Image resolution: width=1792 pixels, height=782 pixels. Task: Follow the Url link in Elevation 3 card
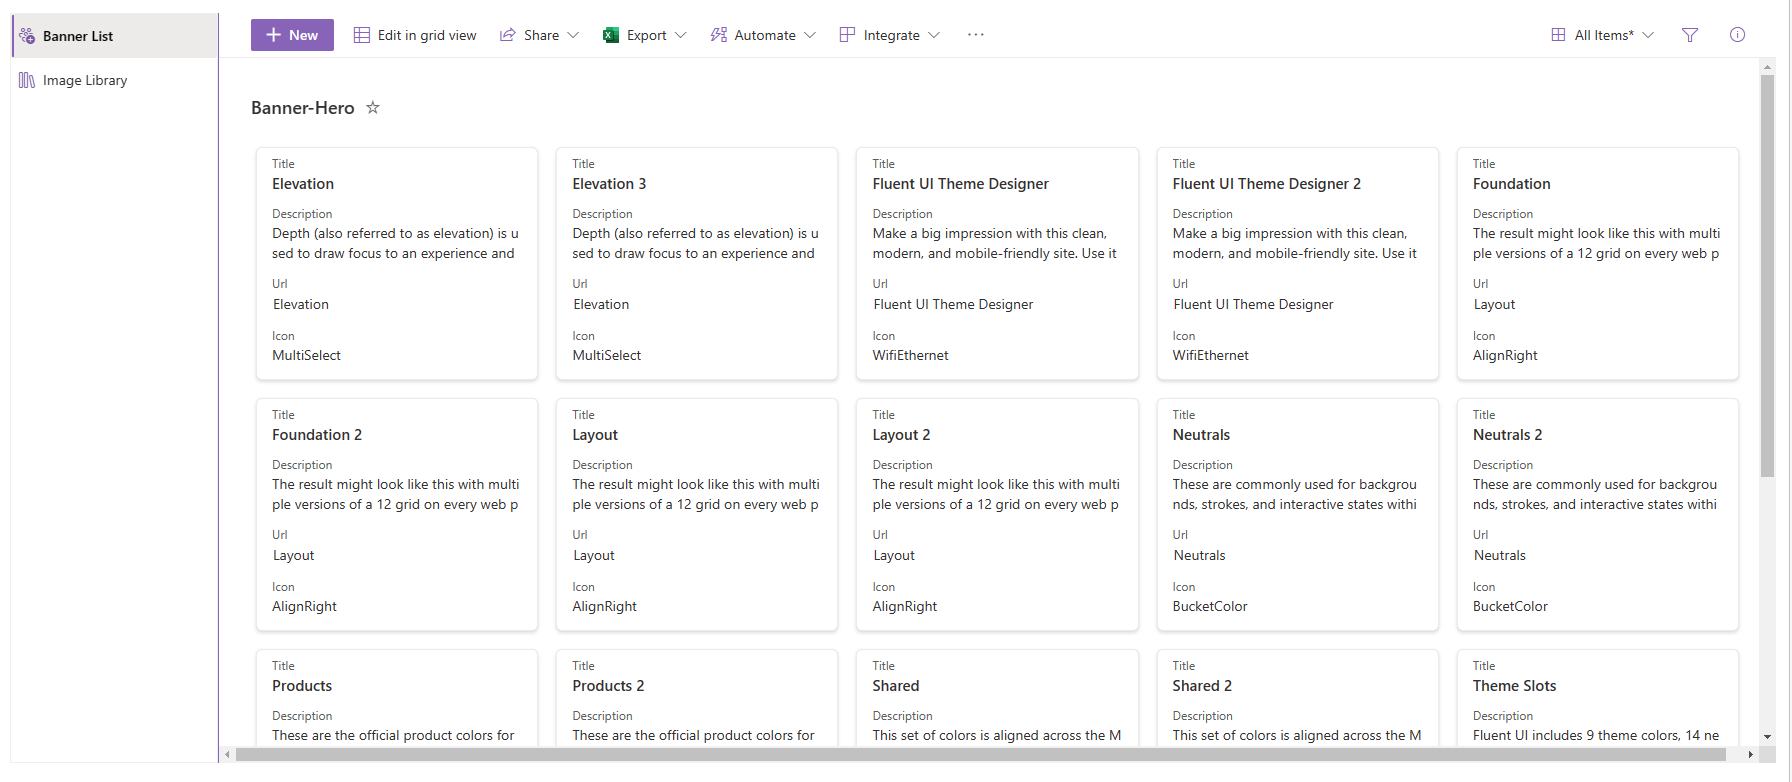601,304
